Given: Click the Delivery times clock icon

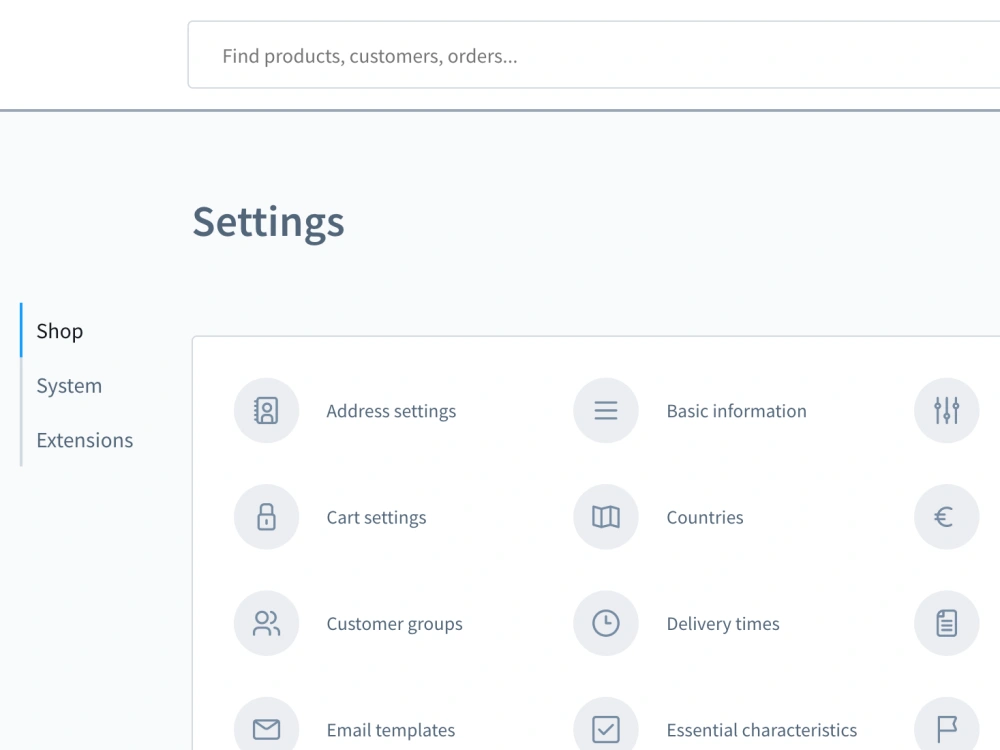Looking at the screenshot, I should 606,623.
